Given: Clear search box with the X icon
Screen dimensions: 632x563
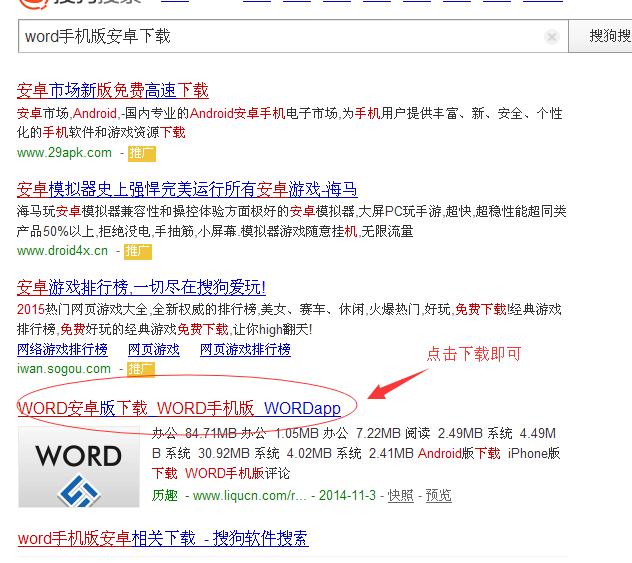Looking at the screenshot, I should pyautogui.click(x=552, y=37).
